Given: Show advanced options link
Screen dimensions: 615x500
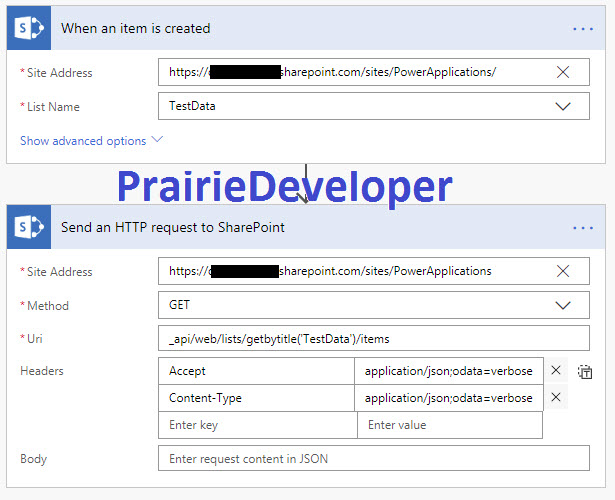Looking at the screenshot, I should (83, 141).
